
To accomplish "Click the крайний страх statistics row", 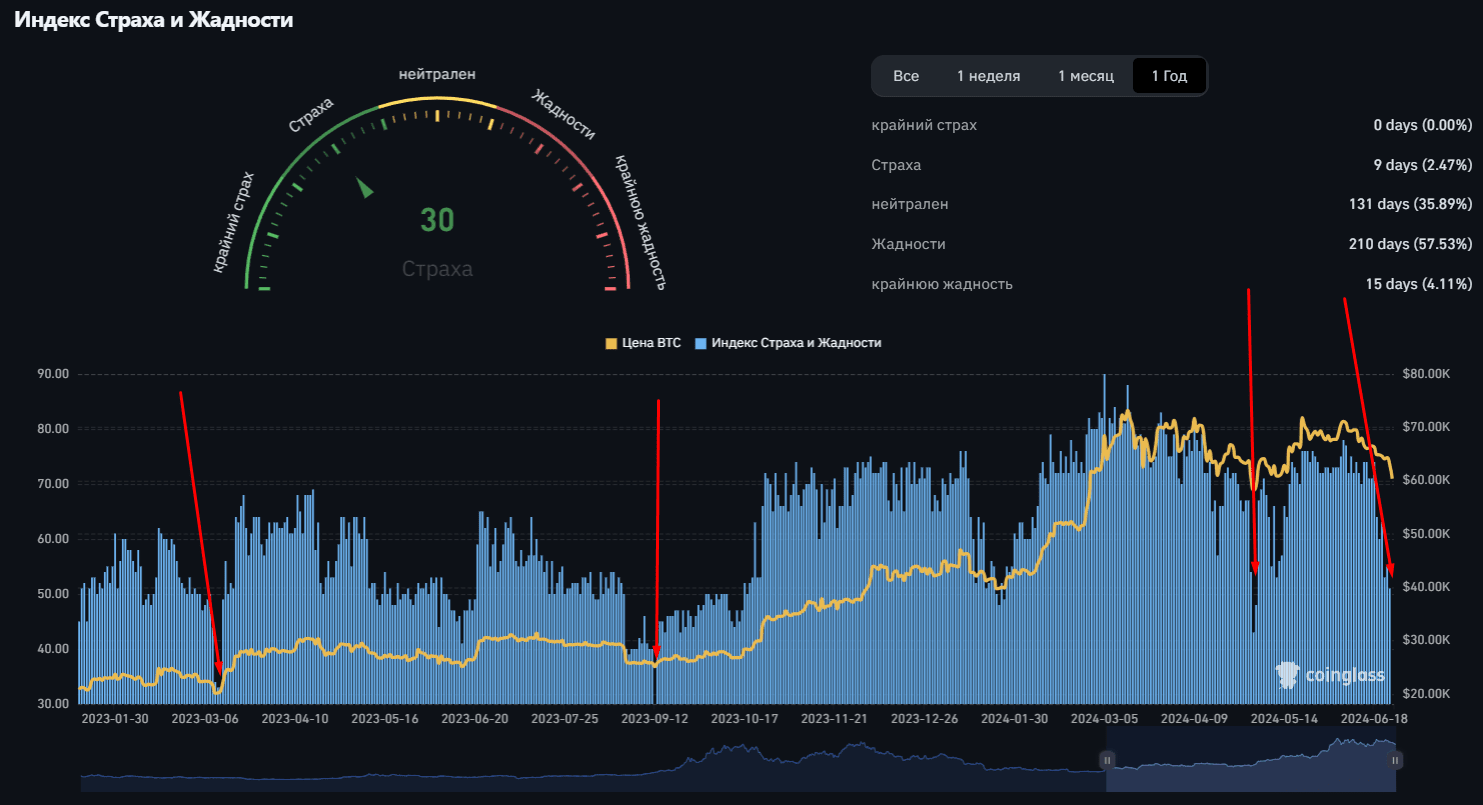I will [1171, 125].
